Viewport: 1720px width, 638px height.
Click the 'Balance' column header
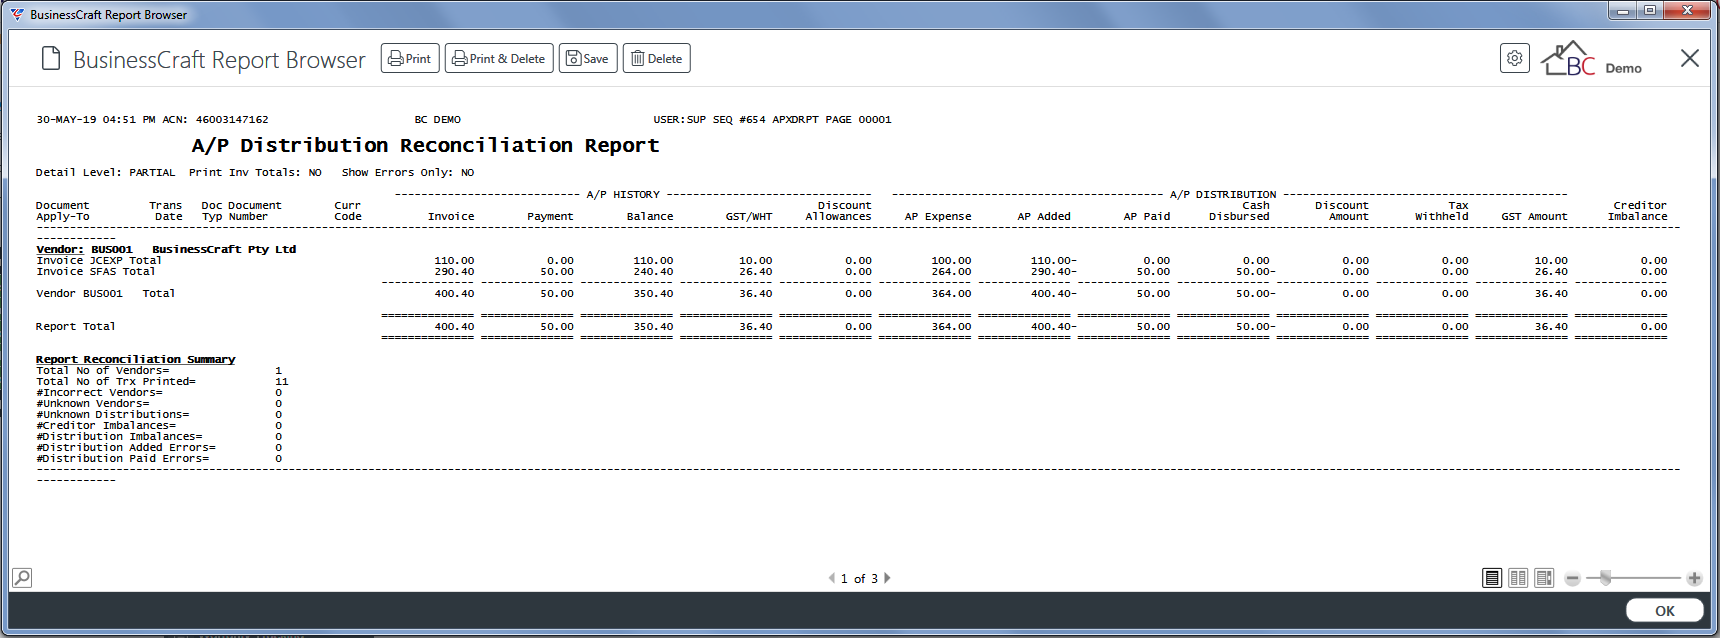click(x=650, y=216)
